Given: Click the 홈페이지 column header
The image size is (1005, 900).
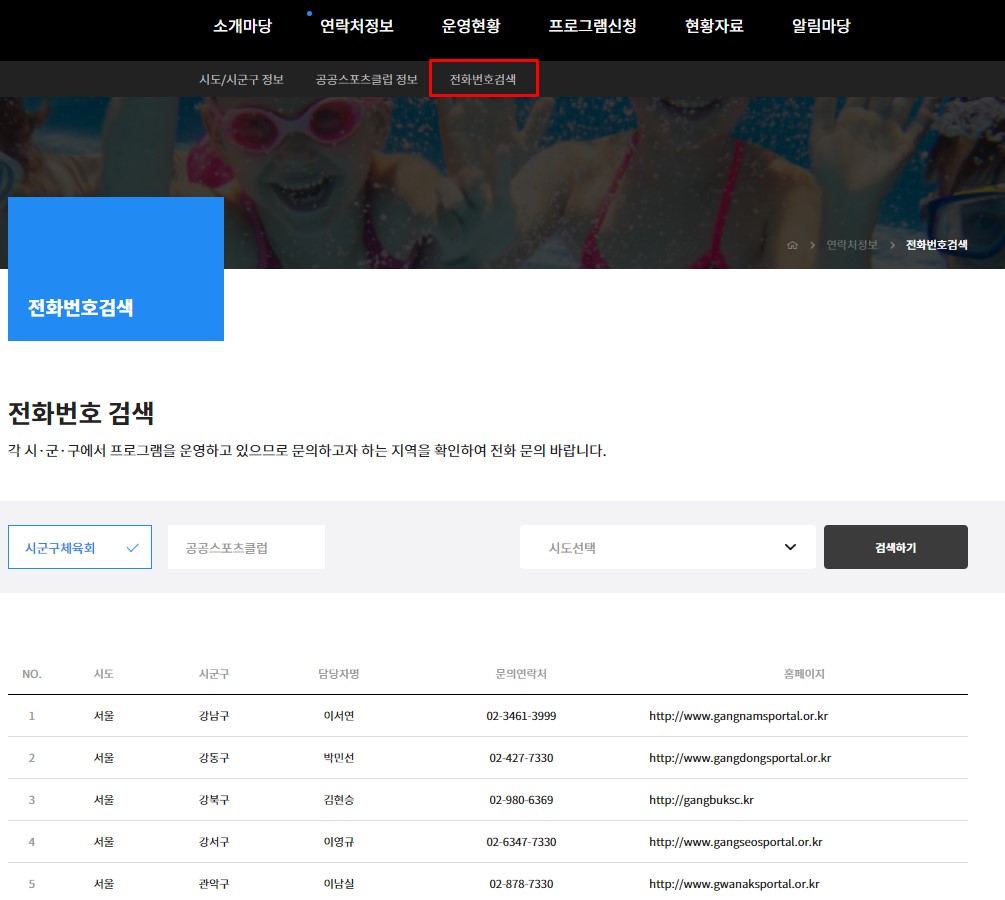Looking at the screenshot, I should pos(804,674).
